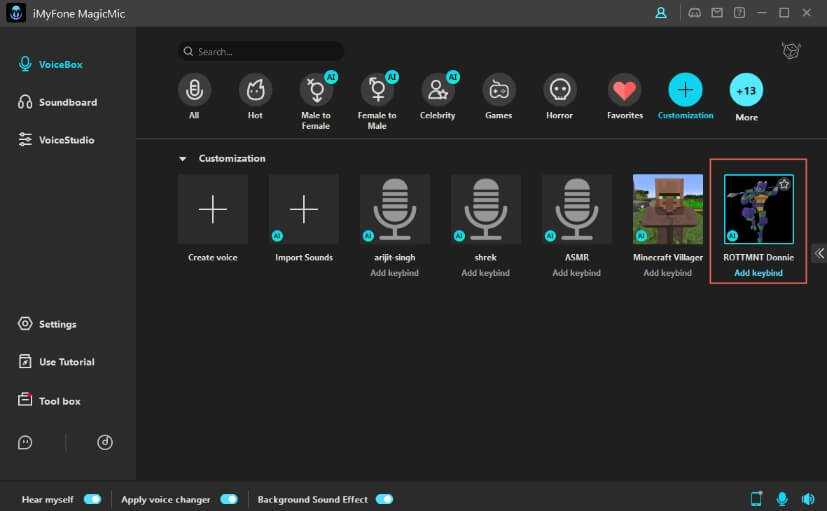Add keybind for ASMR voice
The width and height of the screenshot is (827, 511).
pos(576,273)
